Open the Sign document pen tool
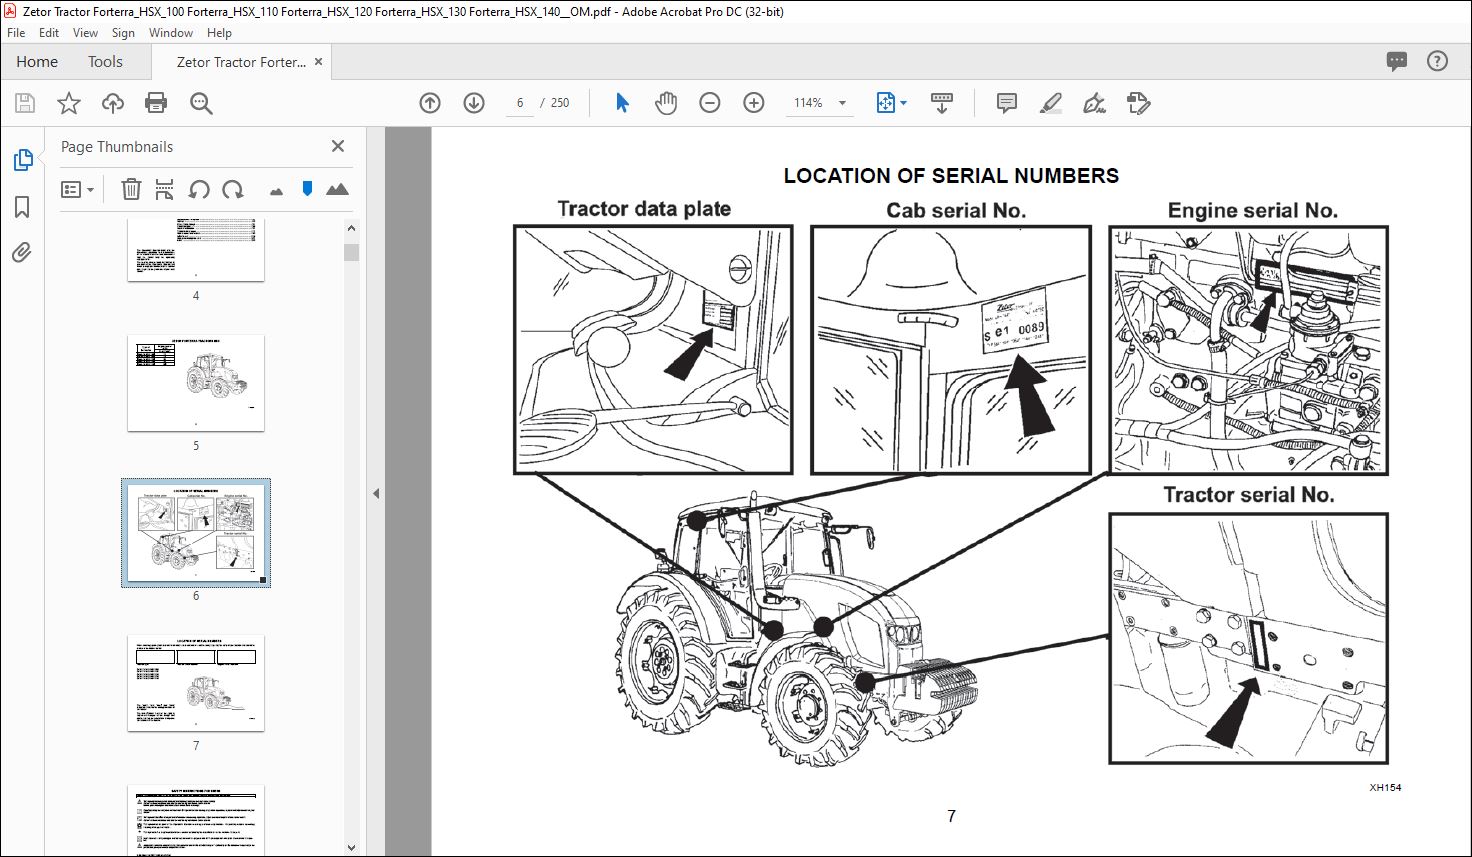This screenshot has width=1472, height=857. tap(1095, 103)
